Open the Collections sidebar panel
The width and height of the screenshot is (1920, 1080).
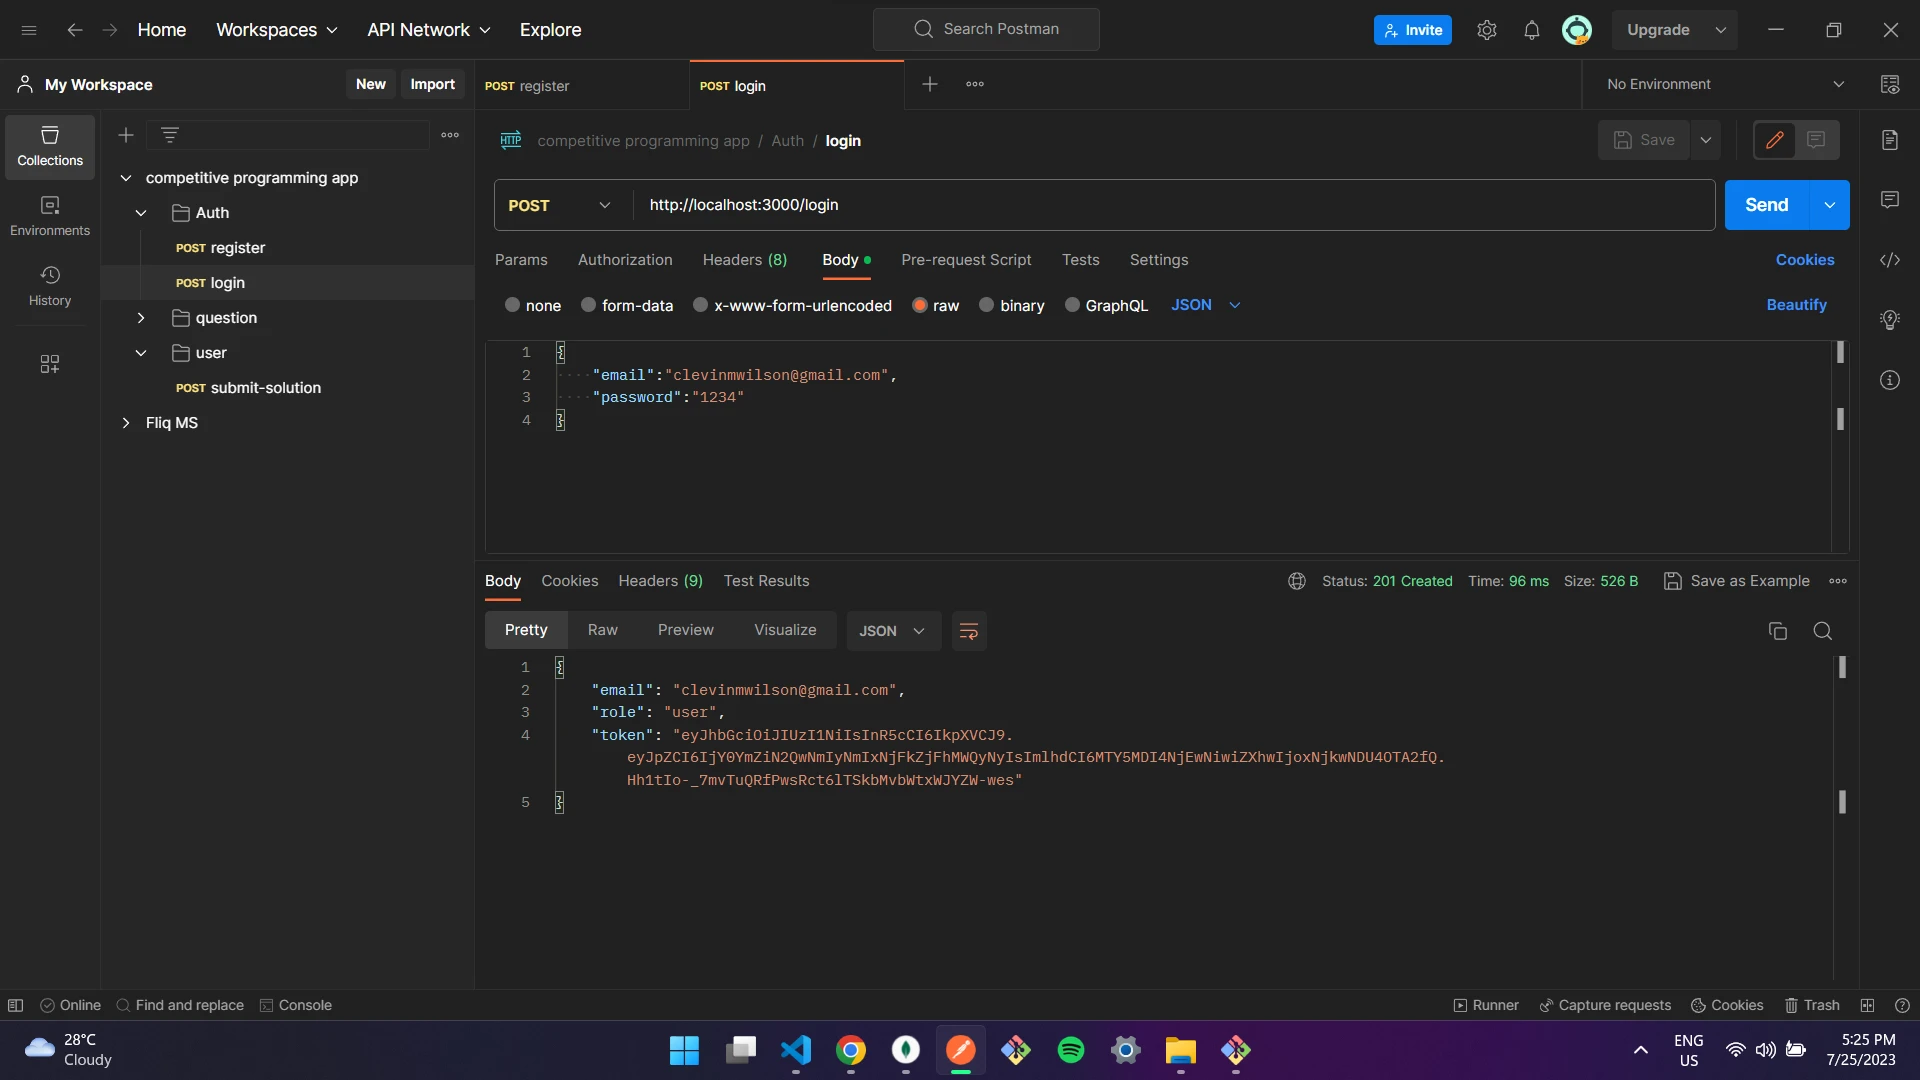(x=50, y=147)
